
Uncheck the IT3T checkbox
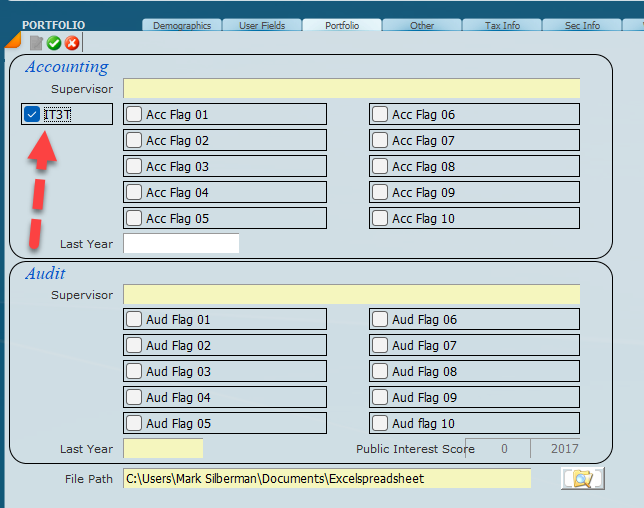32,115
